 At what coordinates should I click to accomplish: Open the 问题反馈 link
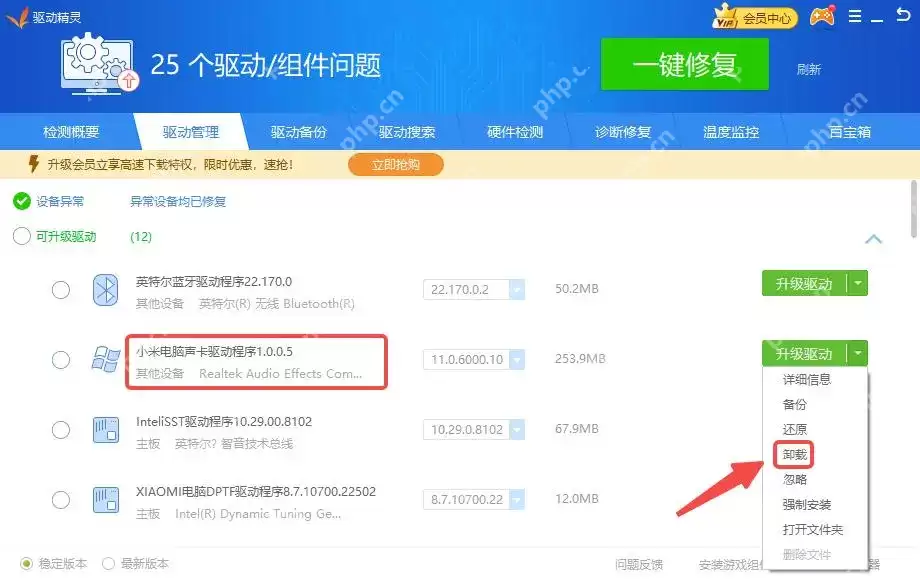click(639, 564)
